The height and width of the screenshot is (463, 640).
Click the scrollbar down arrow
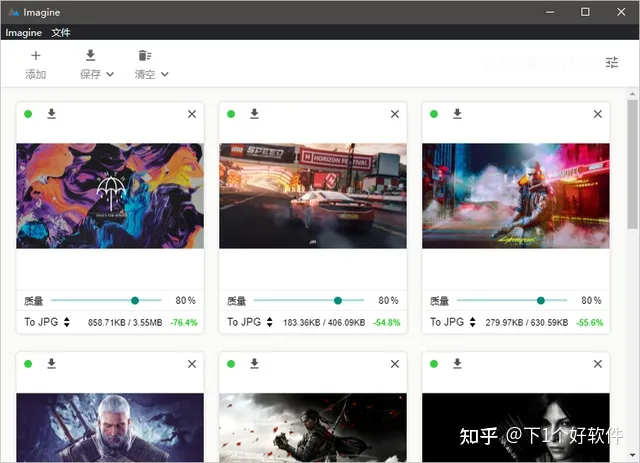[632, 455]
